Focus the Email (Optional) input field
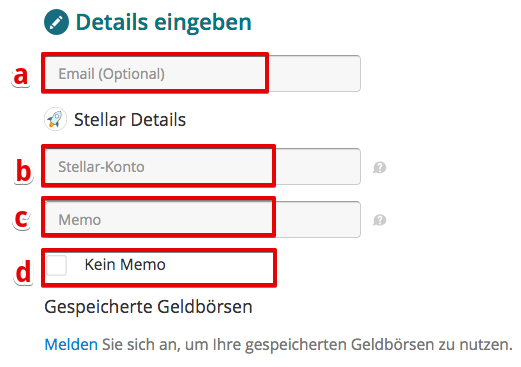The height and width of the screenshot is (367, 521). tap(203, 74)
